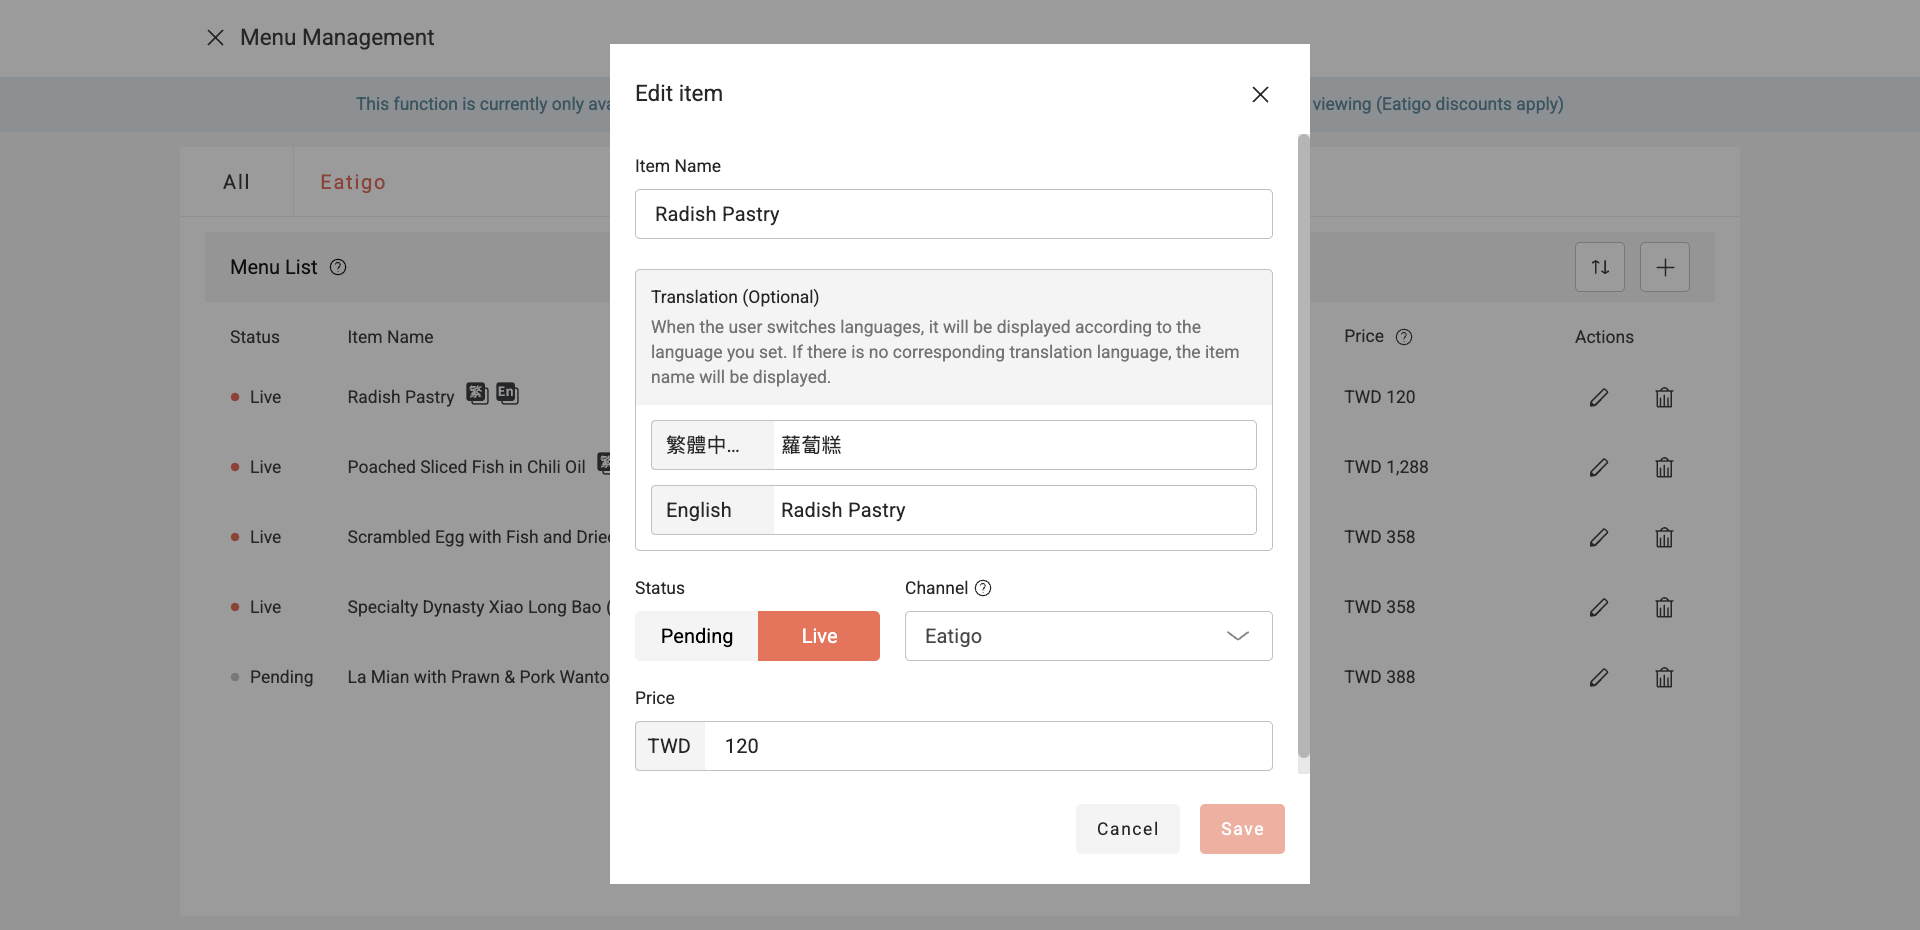Screen dimensions: 1920x930
Task: Click the 繁 translation badge beside Radish Pastry
Action: (477, 394)
